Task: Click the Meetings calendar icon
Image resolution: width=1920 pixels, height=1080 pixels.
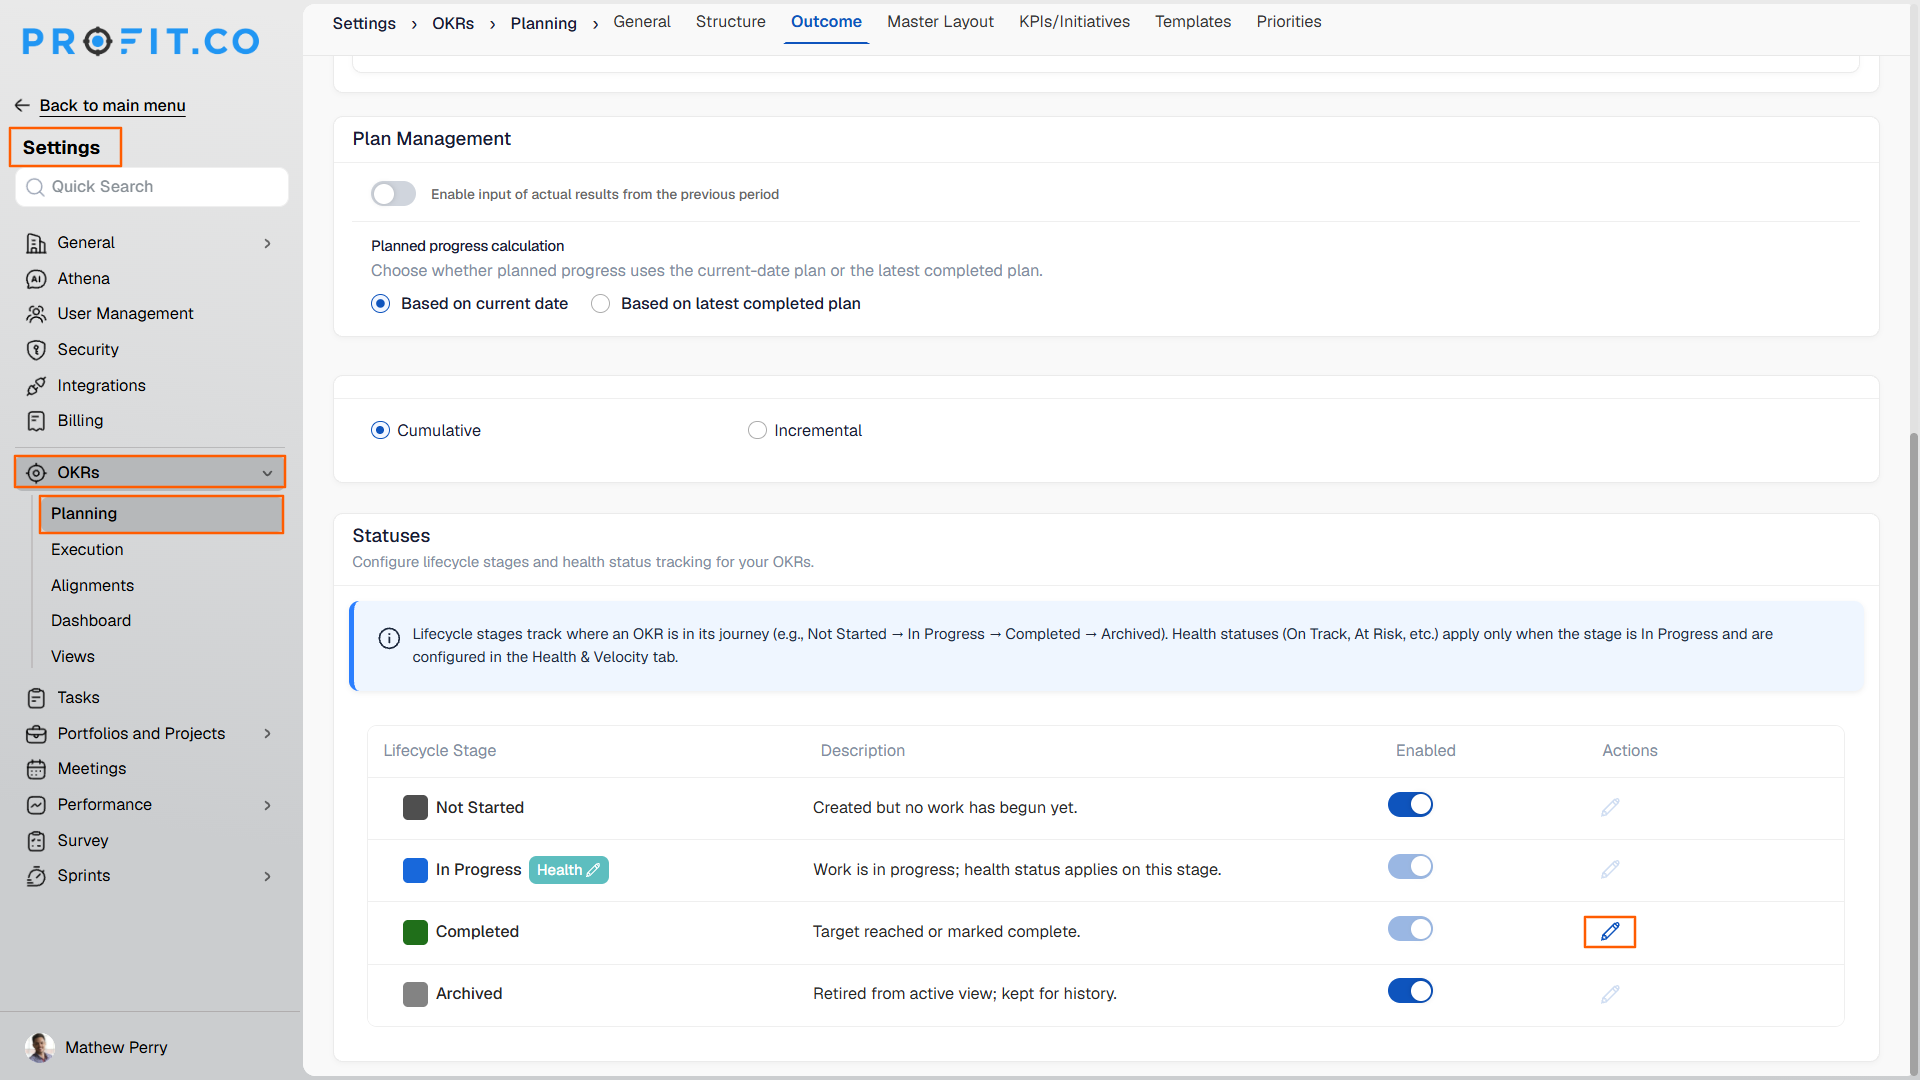Action: pyautogui.click(x=36, y=769)
